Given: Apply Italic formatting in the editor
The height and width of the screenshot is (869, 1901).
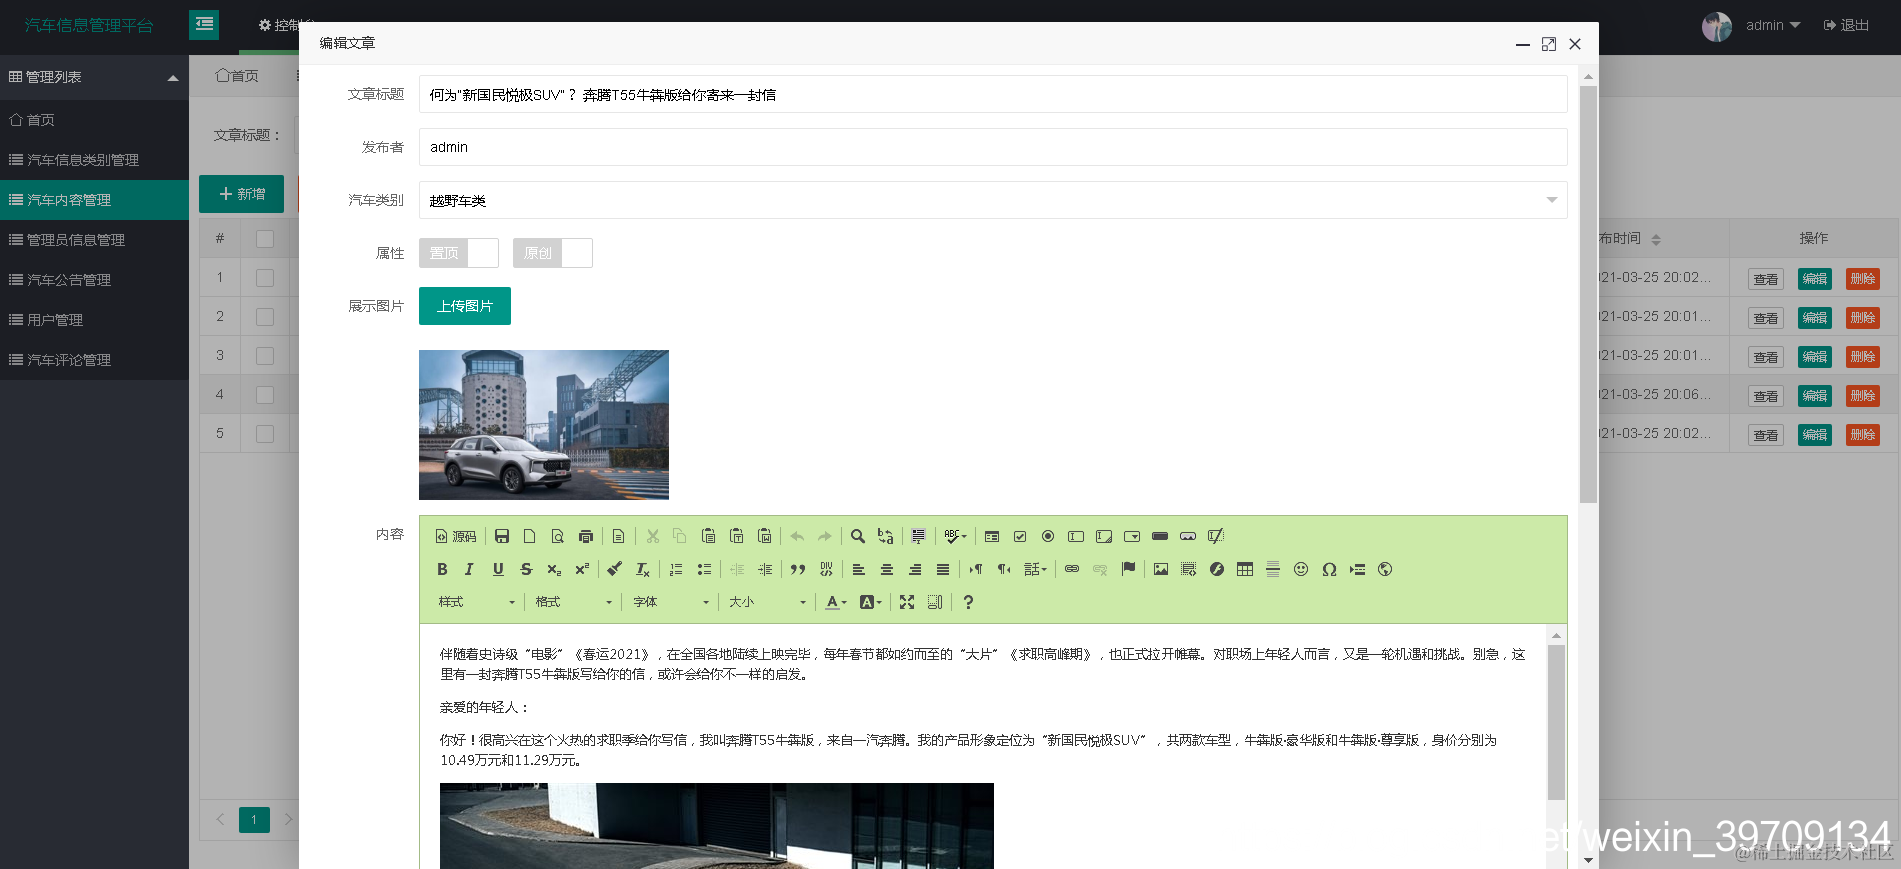Looking at the screenshot, I should [470, 570].
